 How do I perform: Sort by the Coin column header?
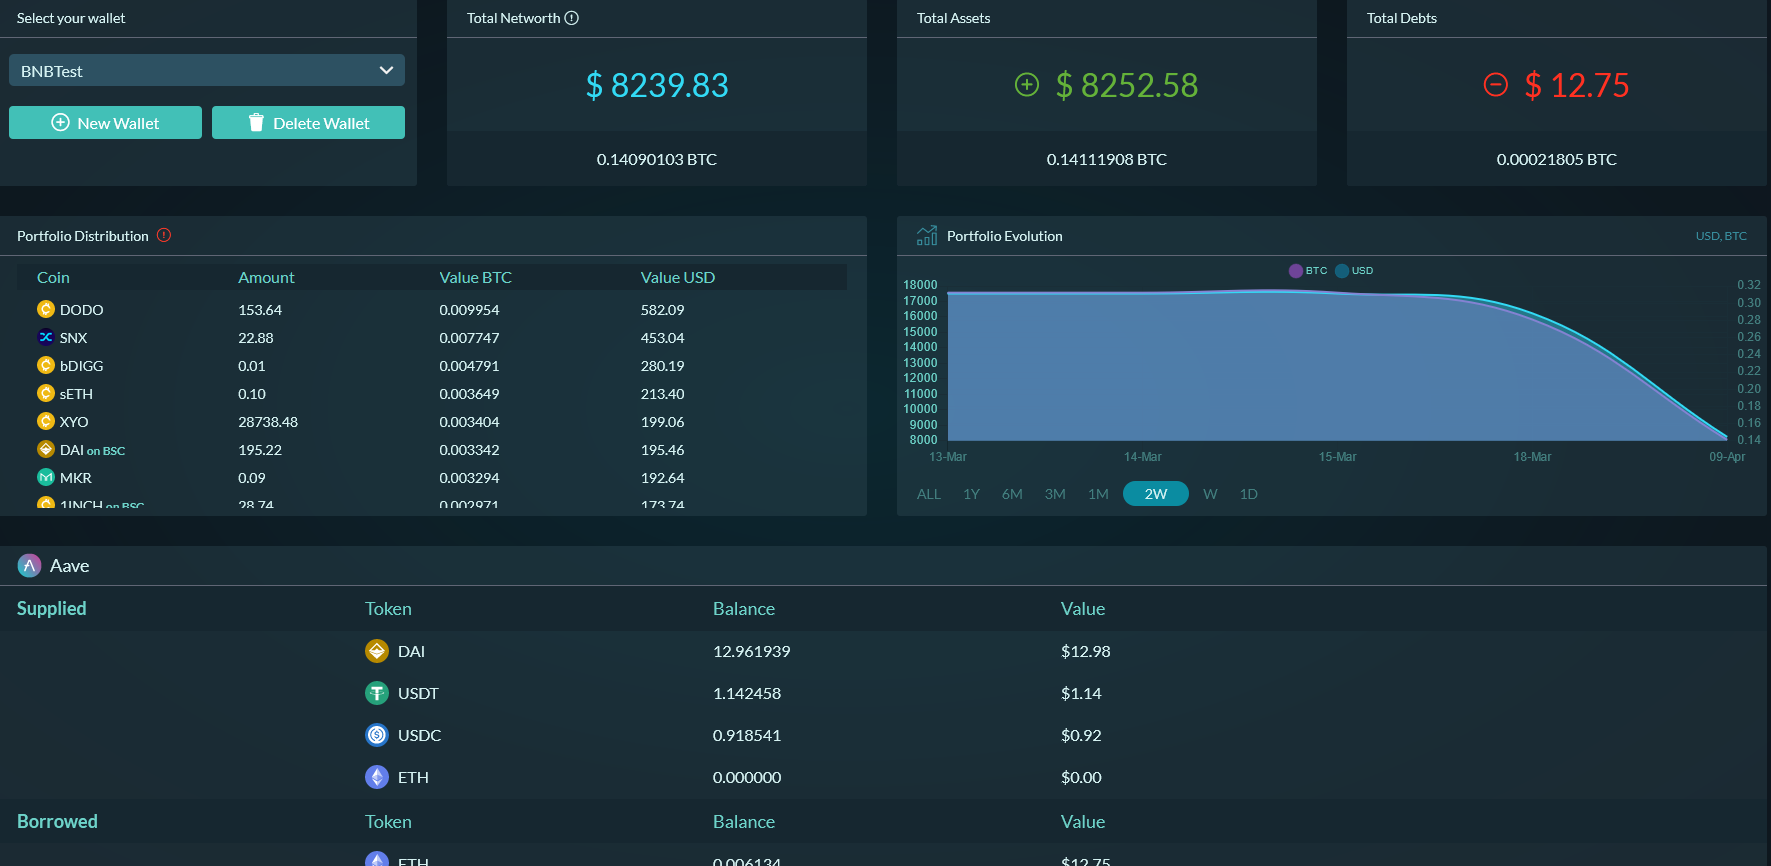pos(53,277)
